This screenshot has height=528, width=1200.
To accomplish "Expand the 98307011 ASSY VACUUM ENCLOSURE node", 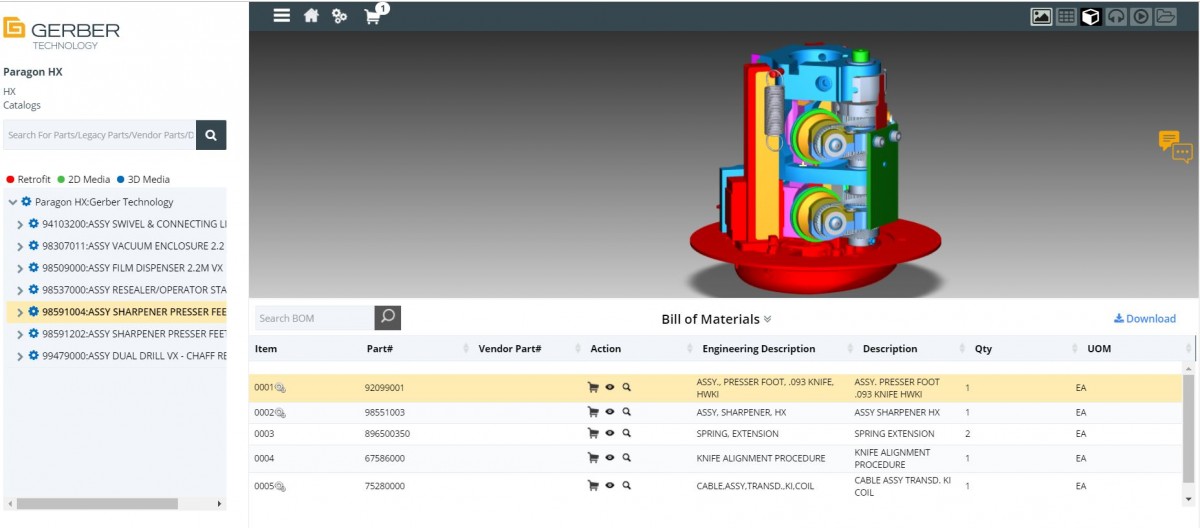I will pos(20,246).
